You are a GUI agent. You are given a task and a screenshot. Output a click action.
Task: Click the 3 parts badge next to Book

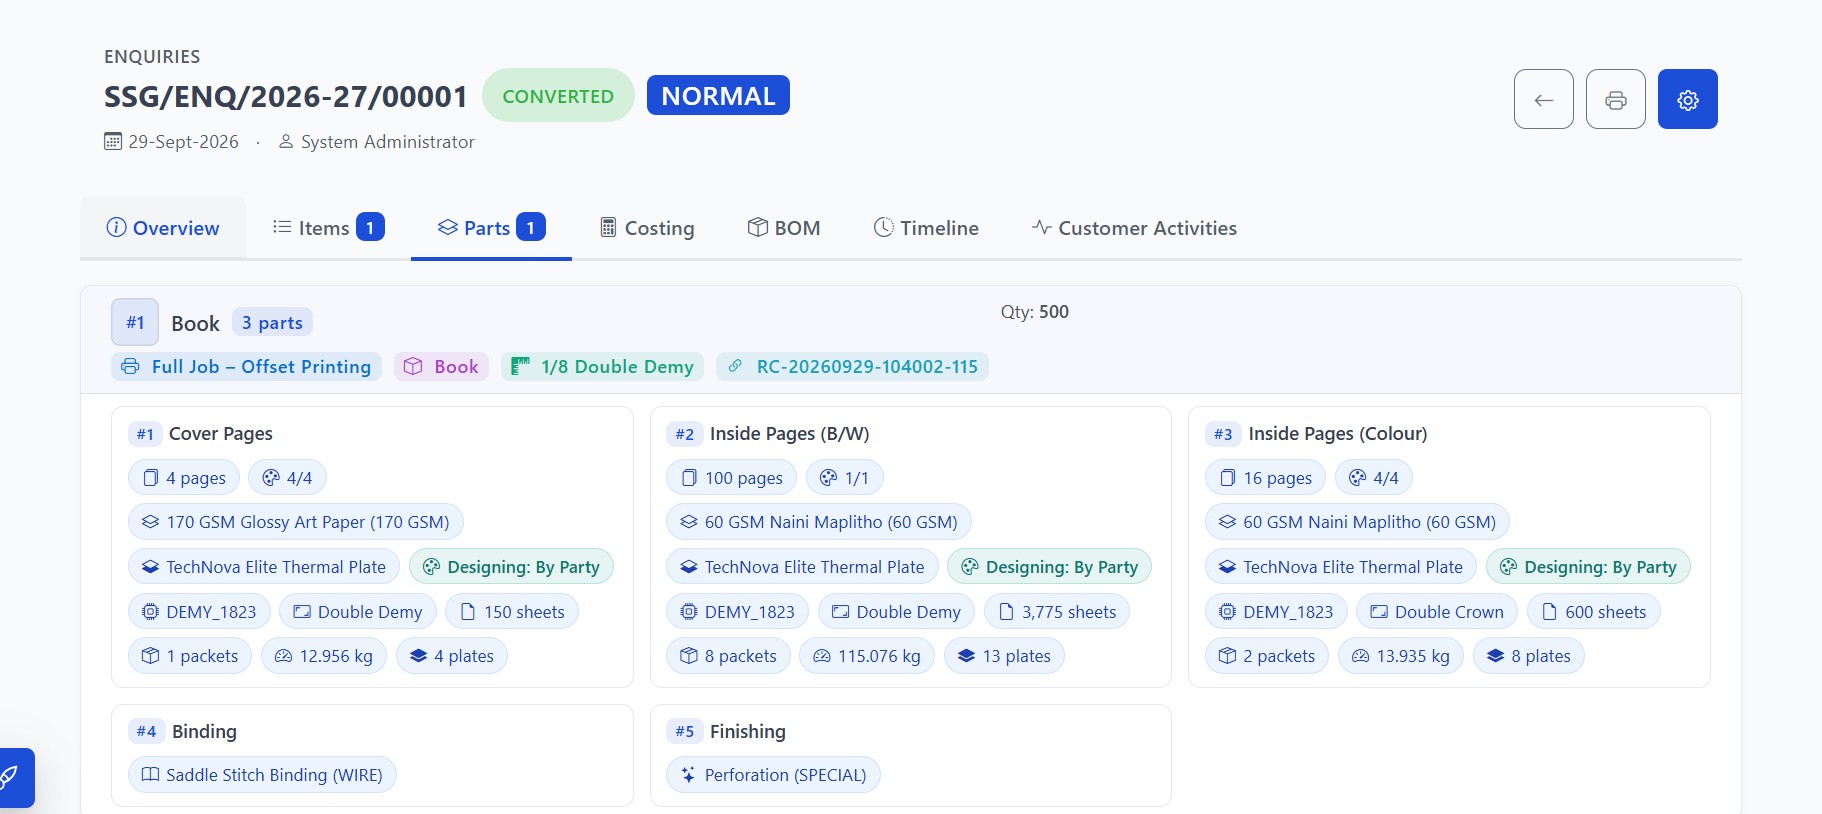[x=272, y=322]
